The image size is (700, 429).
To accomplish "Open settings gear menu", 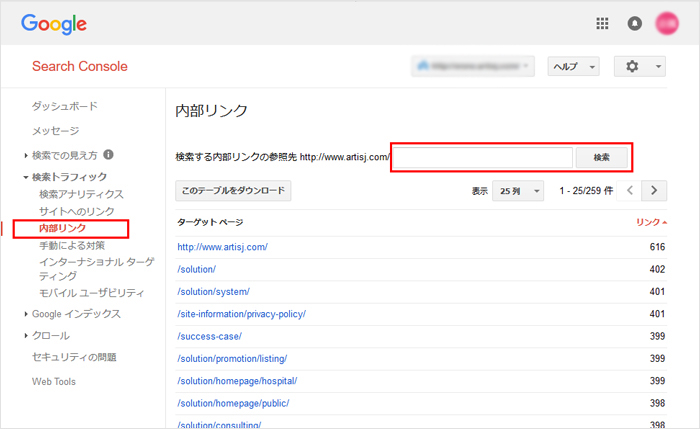I will click(x=640, y=67).
